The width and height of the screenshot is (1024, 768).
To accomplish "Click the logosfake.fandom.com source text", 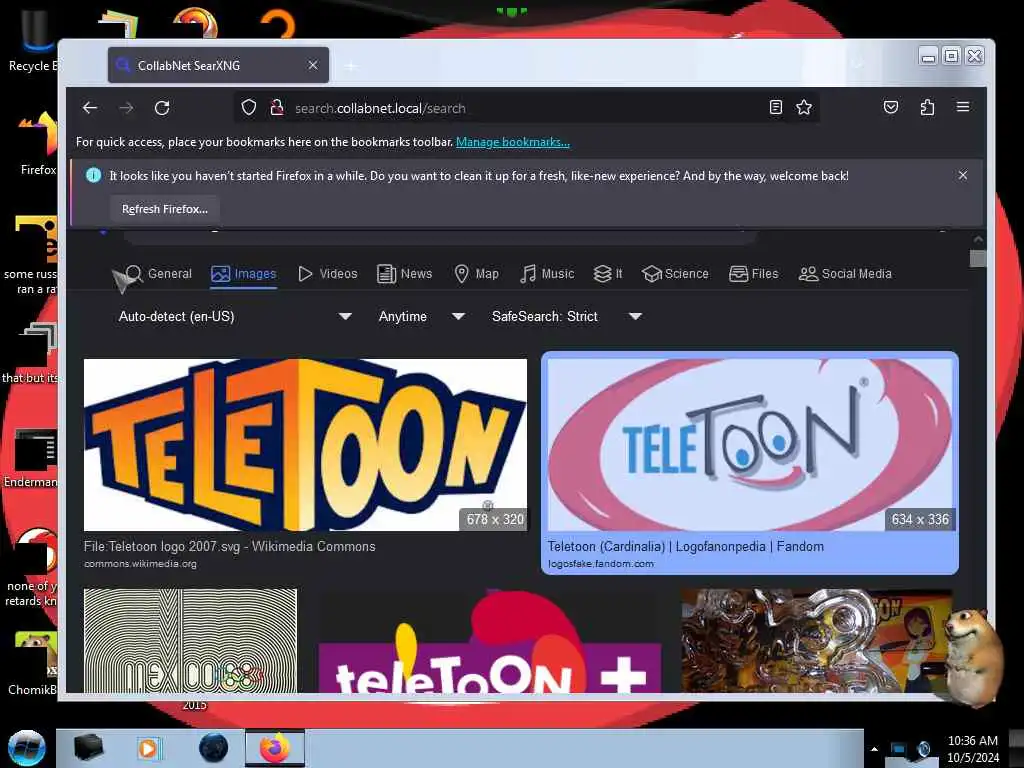I will tap(601, 564).
